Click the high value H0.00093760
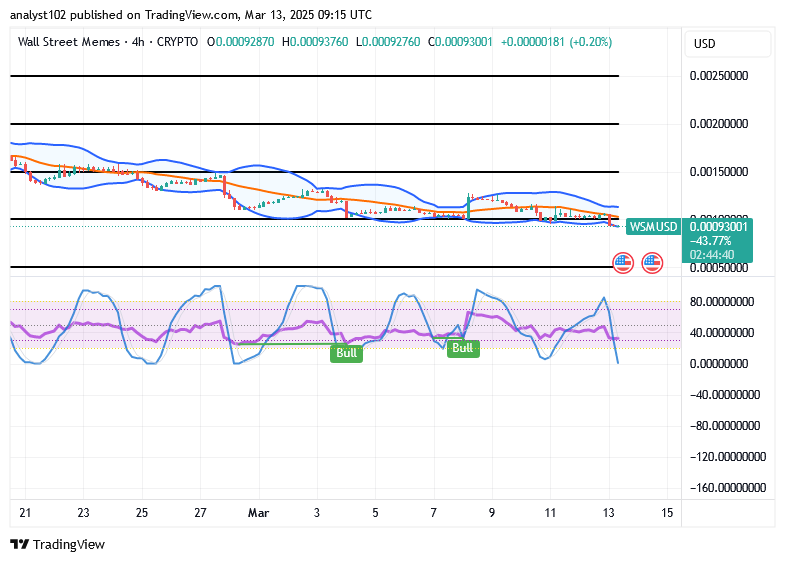The height and width of the screenshot is (562, 785). coord(315,42)
